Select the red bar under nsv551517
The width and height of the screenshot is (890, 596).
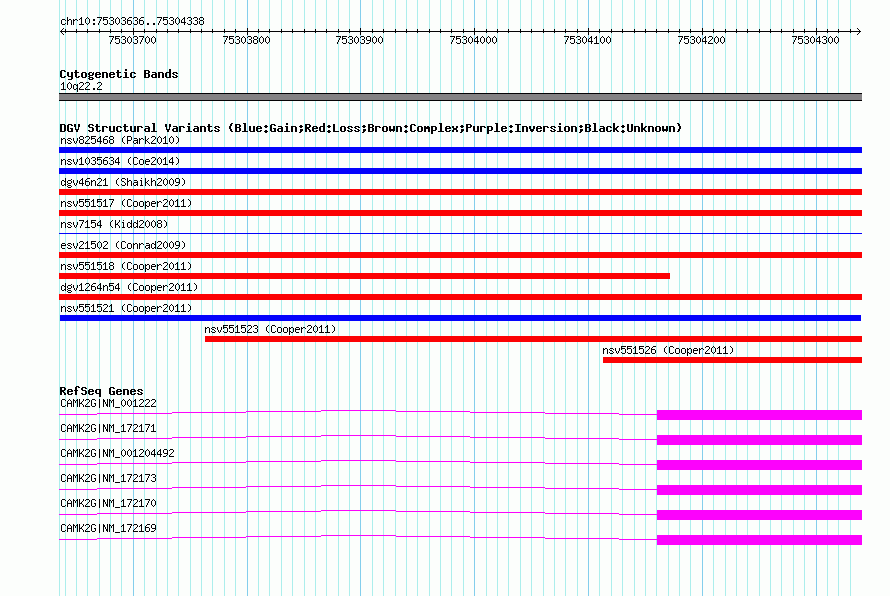point(460,213)
